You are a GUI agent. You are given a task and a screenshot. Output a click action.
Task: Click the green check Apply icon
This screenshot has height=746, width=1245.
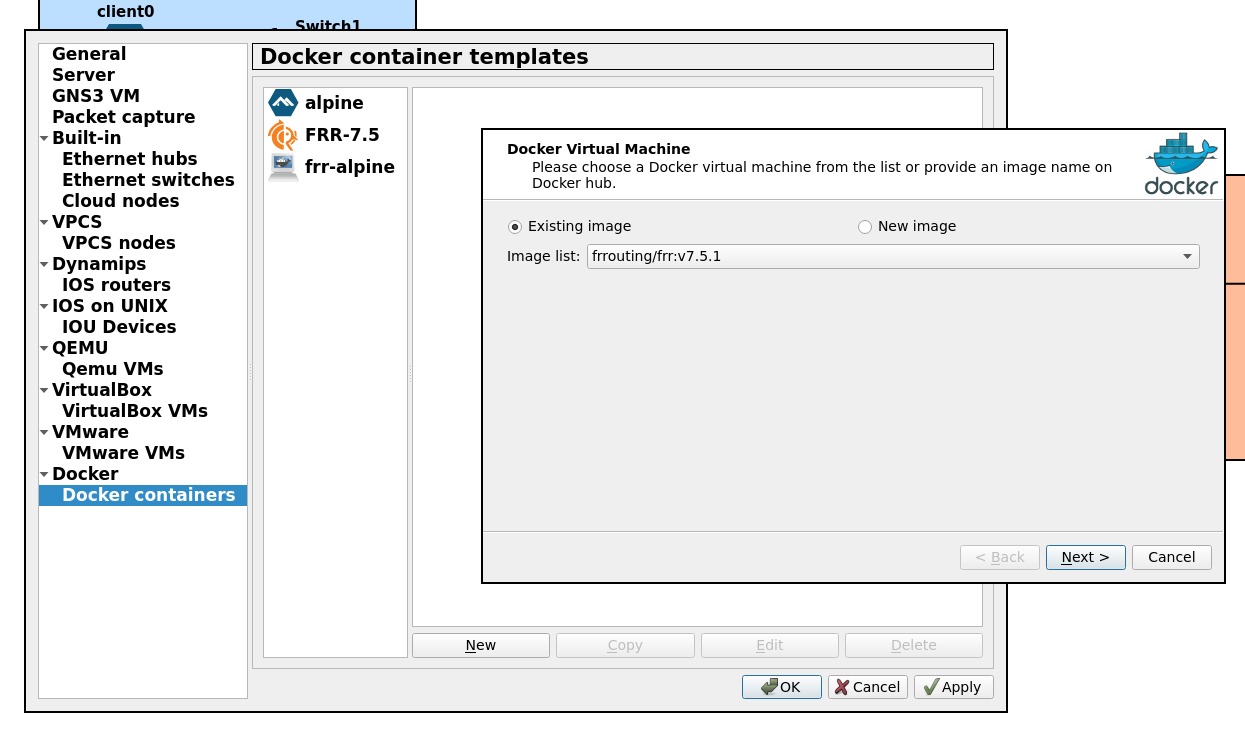[931, 687]
